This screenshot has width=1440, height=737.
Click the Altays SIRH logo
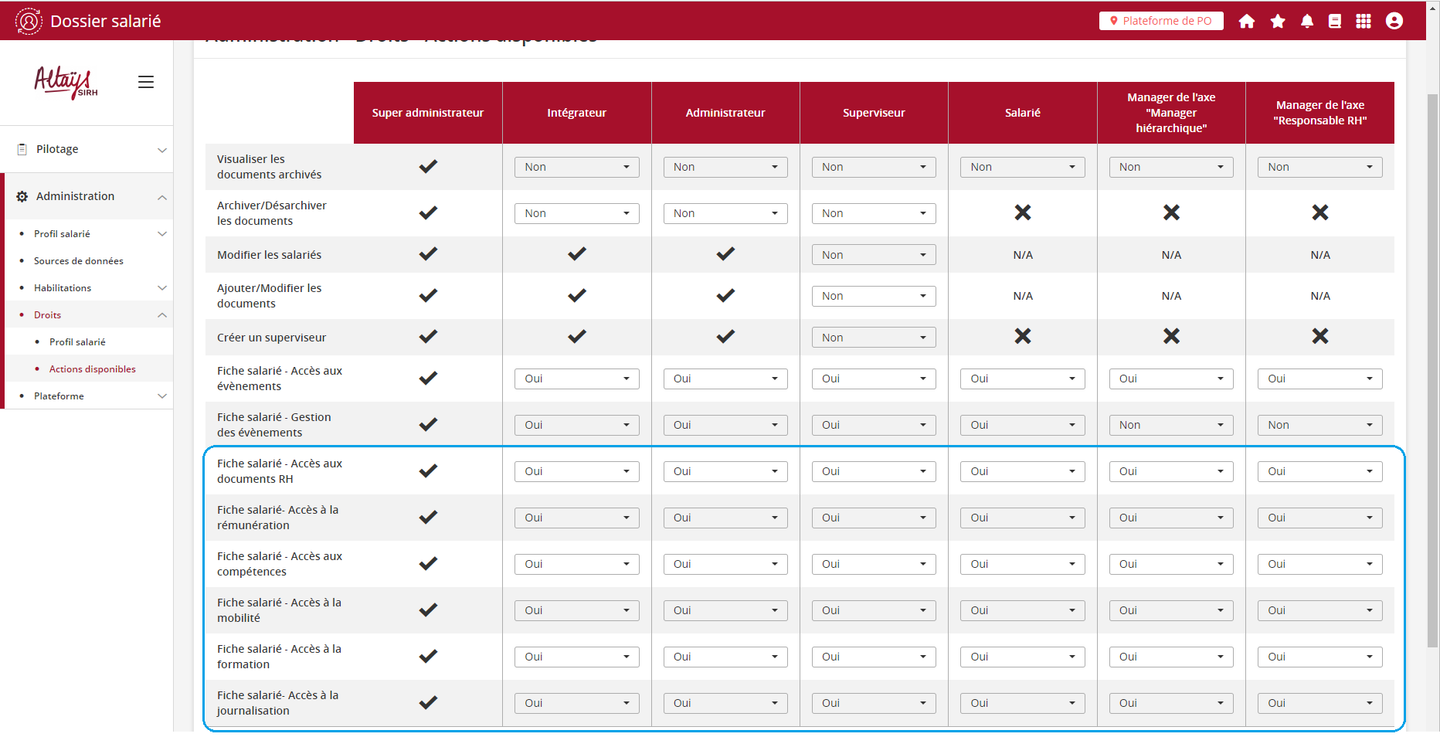pyautogui.click(x=64, y=82)
